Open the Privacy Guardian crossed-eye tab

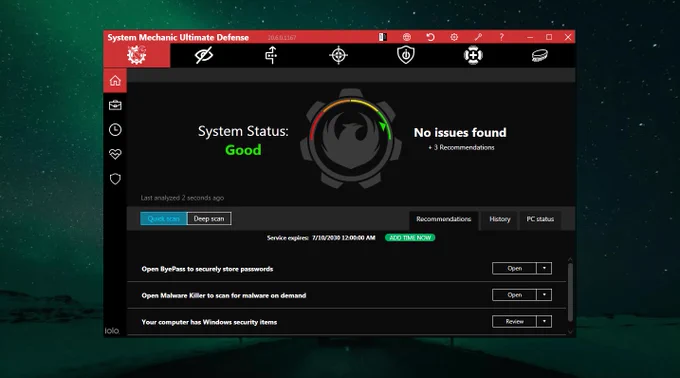point(204,55)
